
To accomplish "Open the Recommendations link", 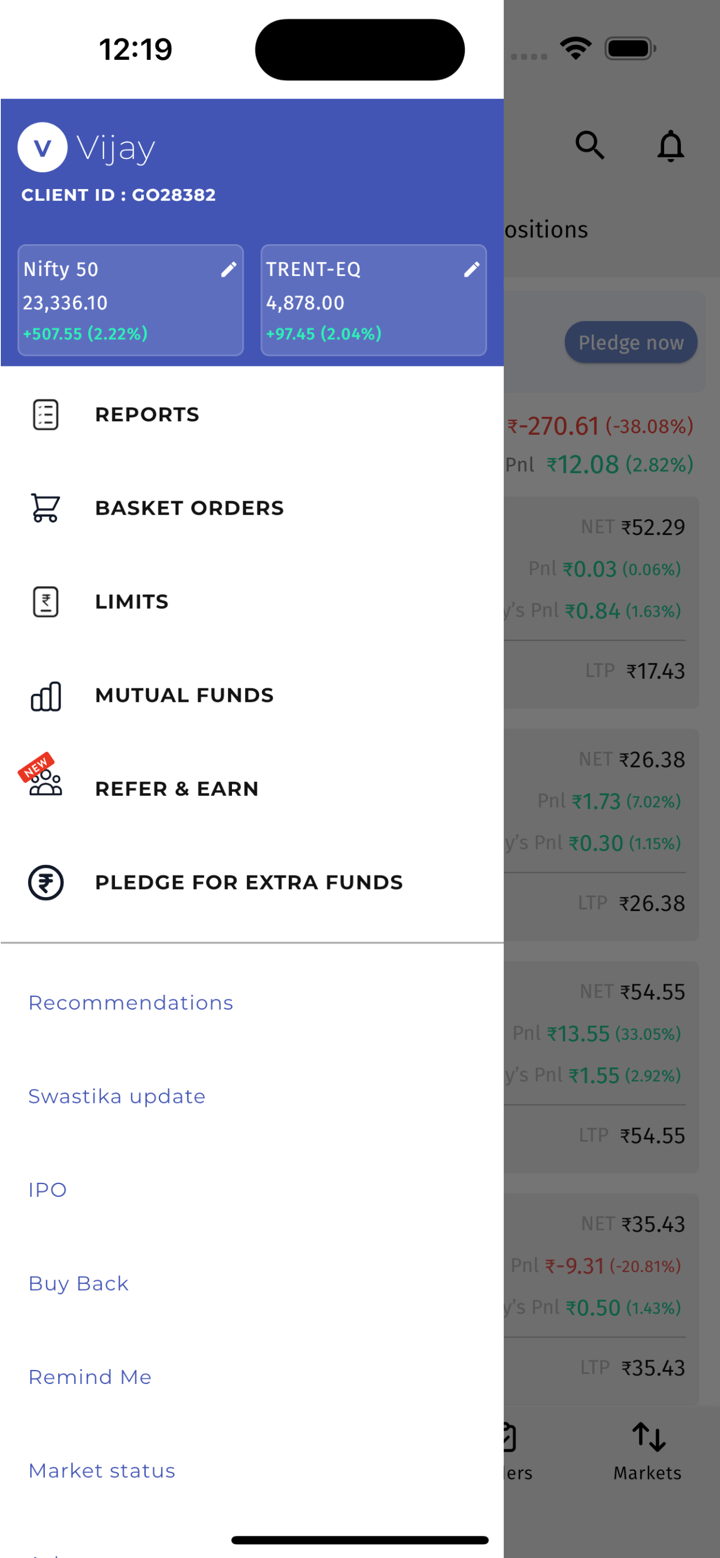I will (x=130, y=1003).
